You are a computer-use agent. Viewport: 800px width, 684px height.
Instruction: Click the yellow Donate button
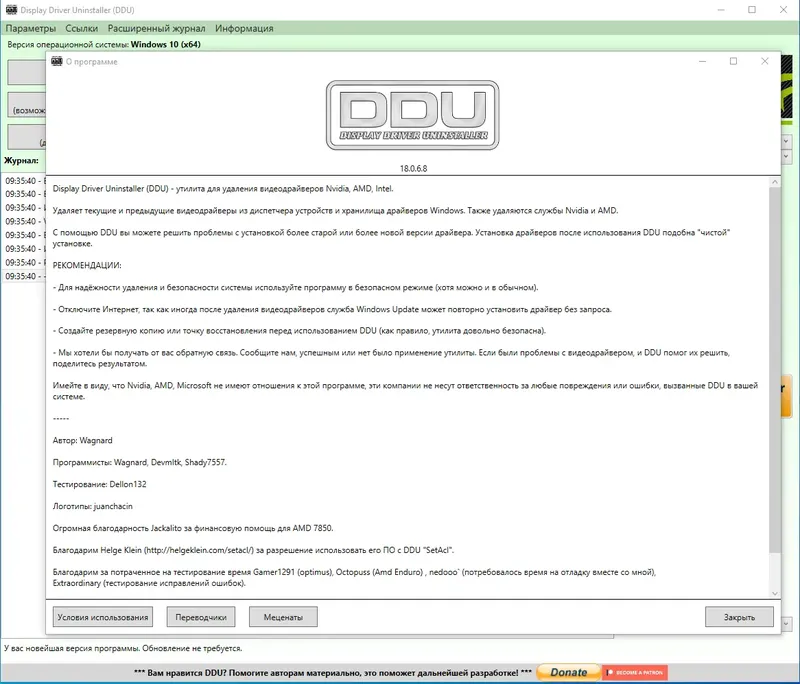568,672
